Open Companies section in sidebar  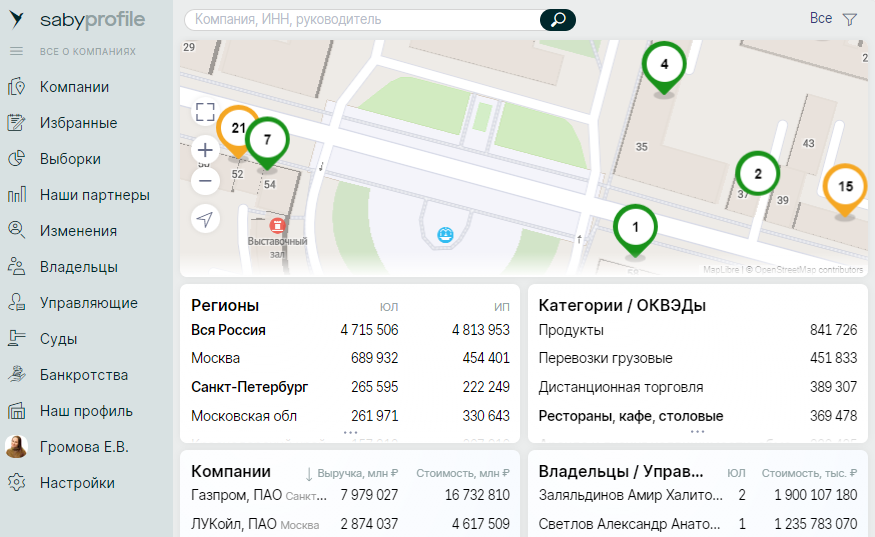point(74,87)
